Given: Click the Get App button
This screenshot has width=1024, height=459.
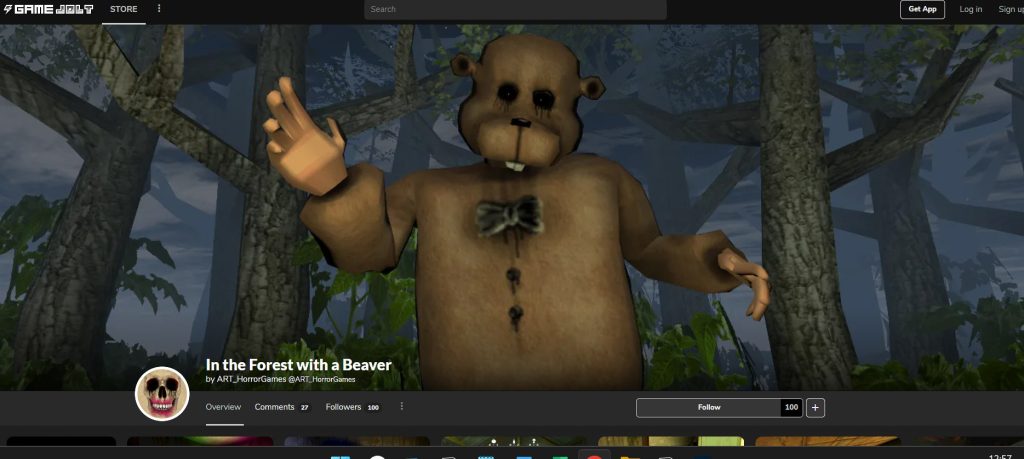Looking at the screenshot, I should 921,9.
